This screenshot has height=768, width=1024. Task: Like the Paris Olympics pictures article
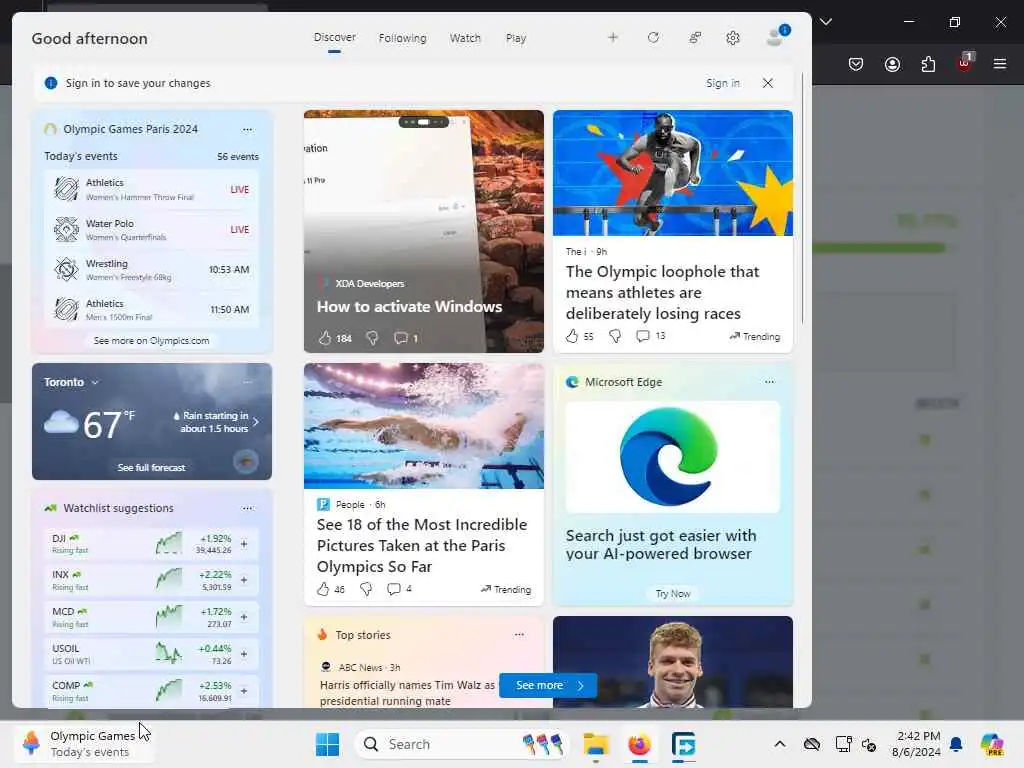coord(323,589)
